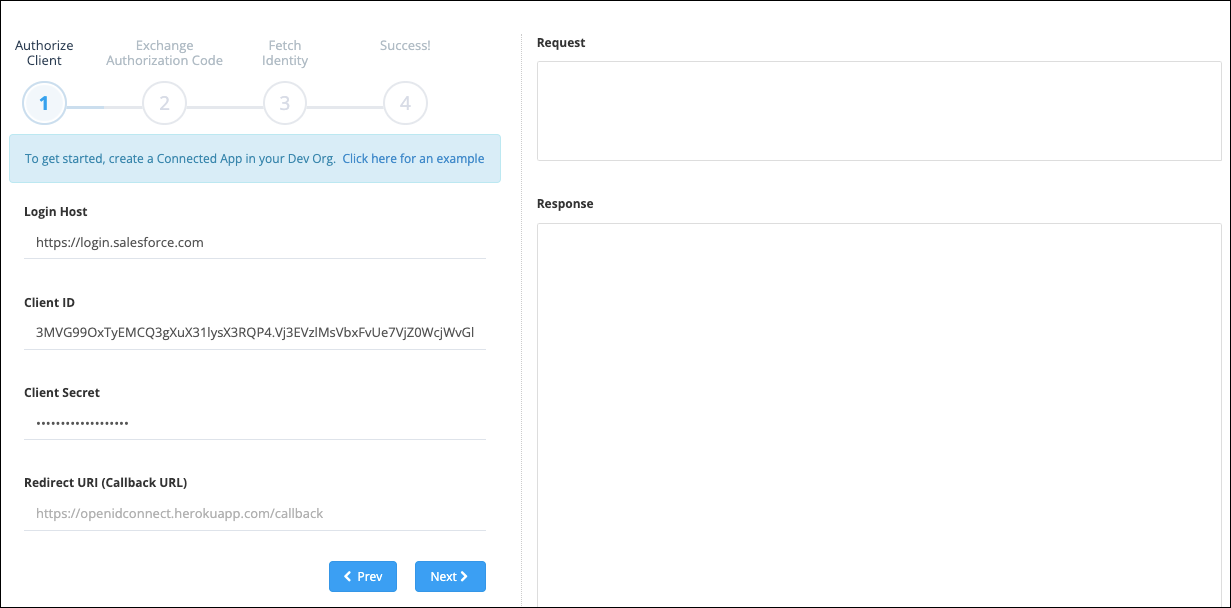This screenshot has width=1231, height=608.
Task: Click the Client Secret label
Action: [62, 393]
